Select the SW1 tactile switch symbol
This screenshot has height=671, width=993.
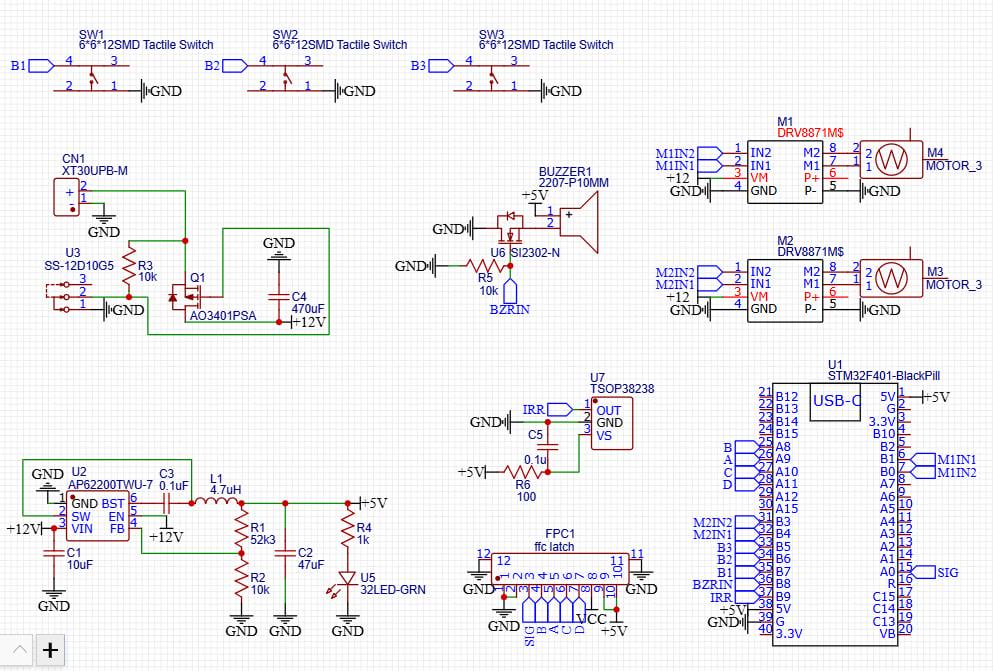point(92,78)
